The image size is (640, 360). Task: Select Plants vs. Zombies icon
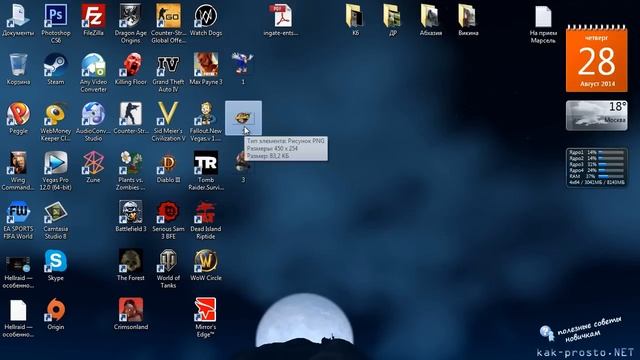click(131, 163)
